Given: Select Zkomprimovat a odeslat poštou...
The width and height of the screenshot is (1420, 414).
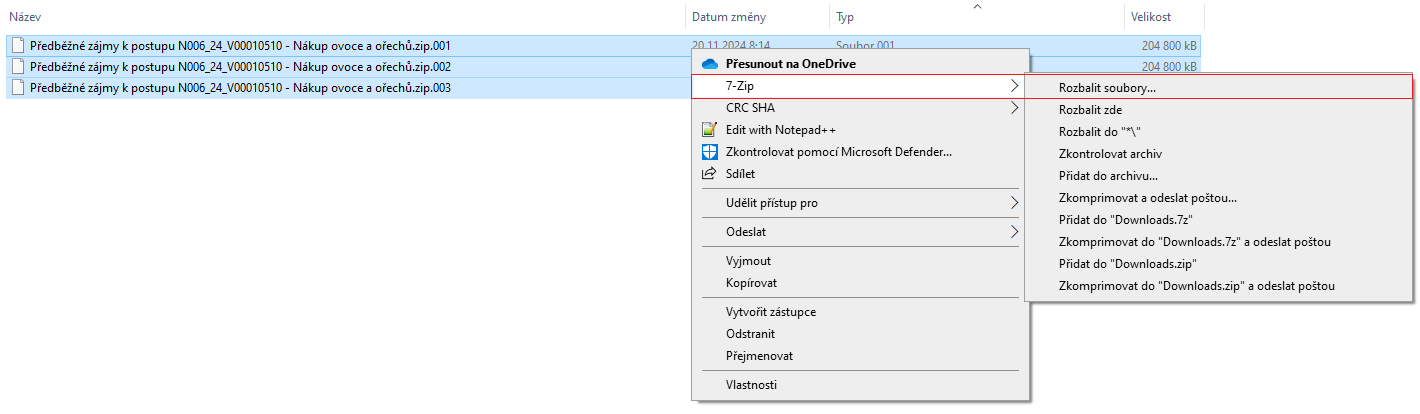Looking at the screenshot, I should [1218, 198].
